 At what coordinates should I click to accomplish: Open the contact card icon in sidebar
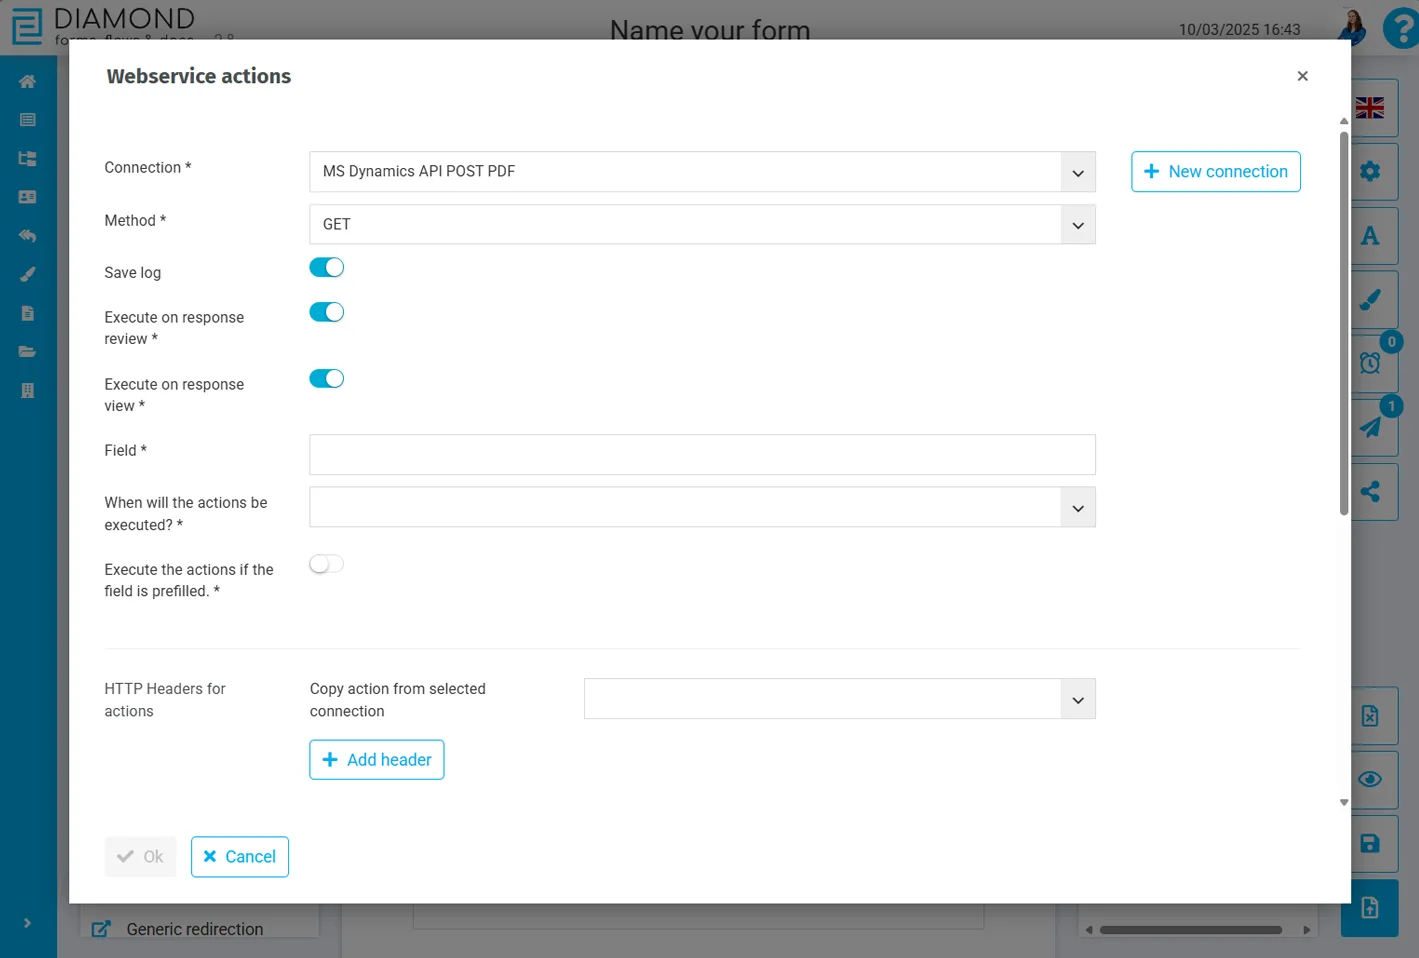(27, 196)
